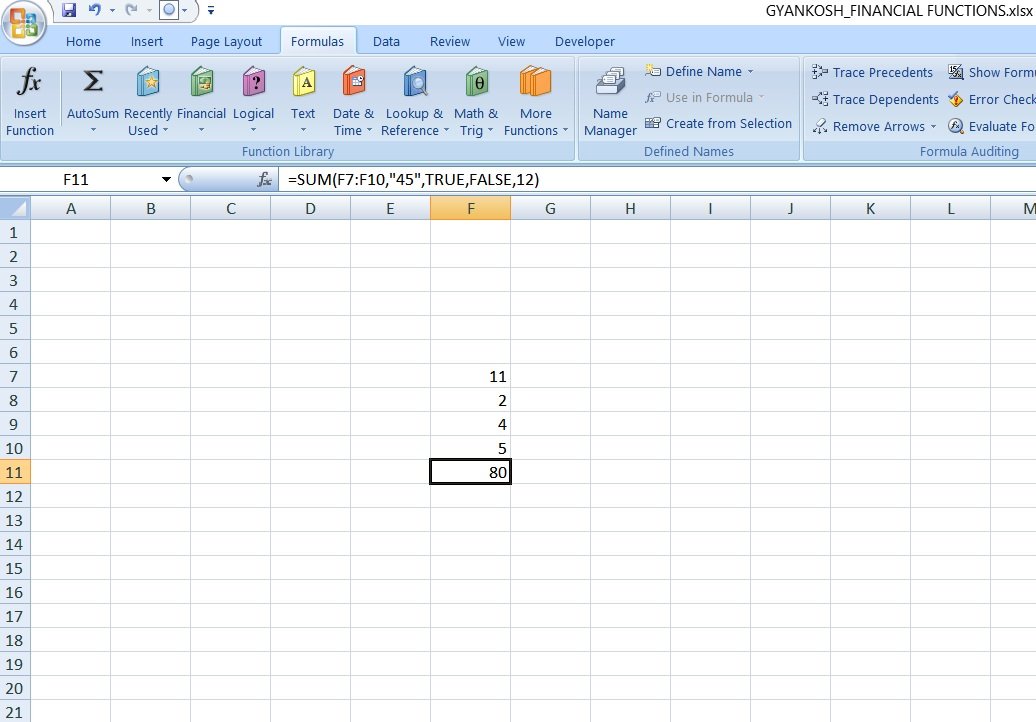Viewport: 1036px width, 722px height.
Task: Expand the Remove Arrows dropdown
Action: pos(874,126)
